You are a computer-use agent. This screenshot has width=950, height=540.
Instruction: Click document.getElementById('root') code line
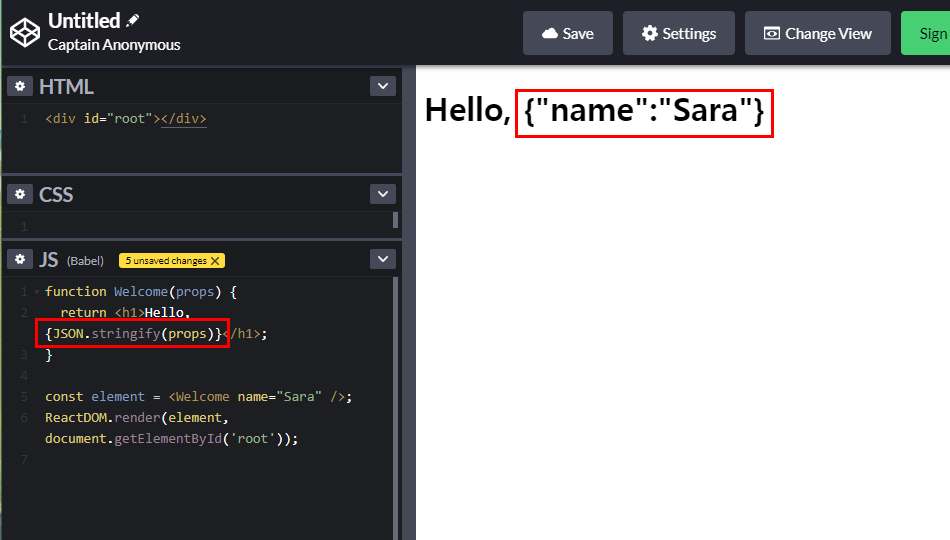(171, 439)
